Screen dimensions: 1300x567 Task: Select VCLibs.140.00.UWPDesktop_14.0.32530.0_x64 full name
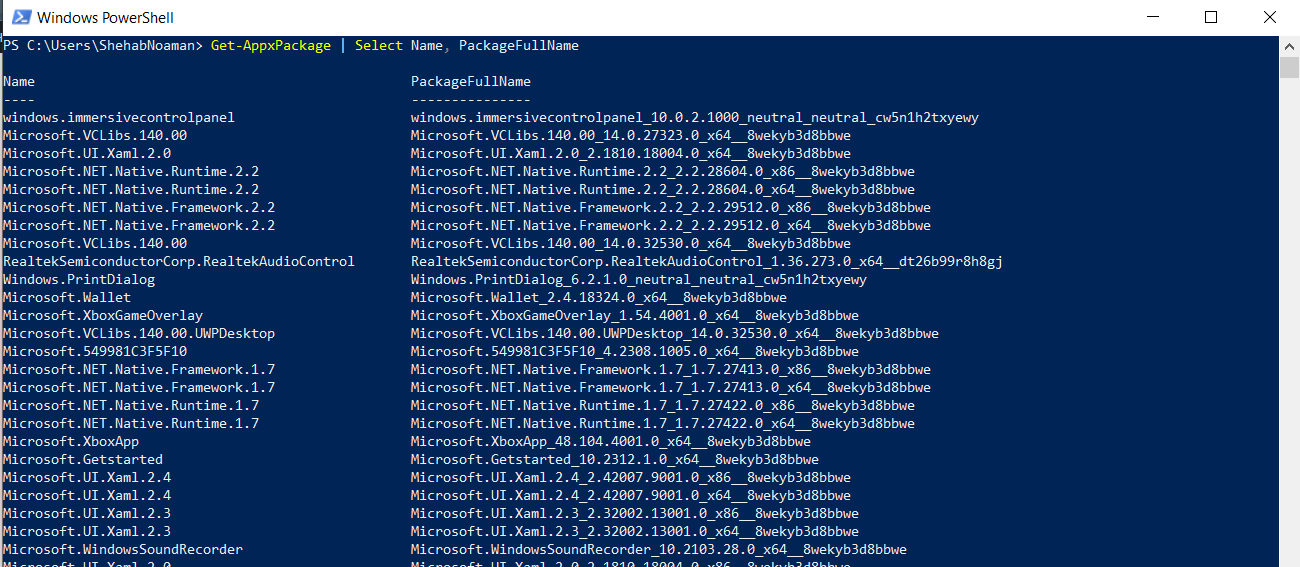pos(675,334)
